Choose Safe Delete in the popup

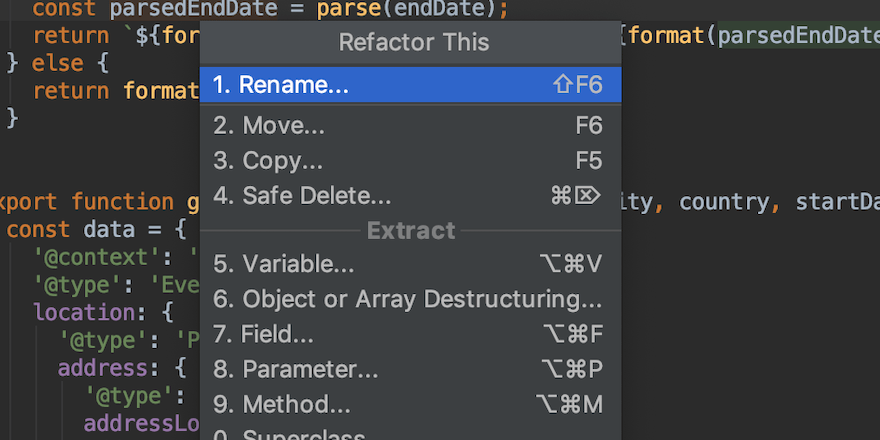(x=302, y=196)
